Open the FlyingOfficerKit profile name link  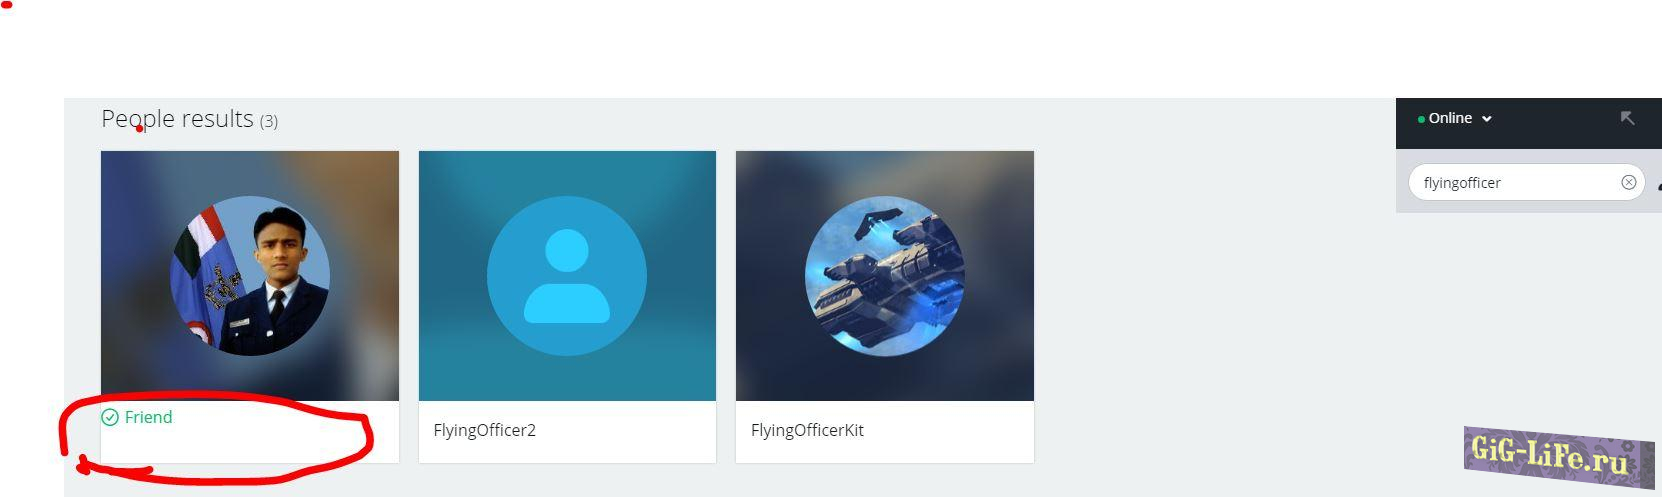pyautogui.click(x=807, y=430)
